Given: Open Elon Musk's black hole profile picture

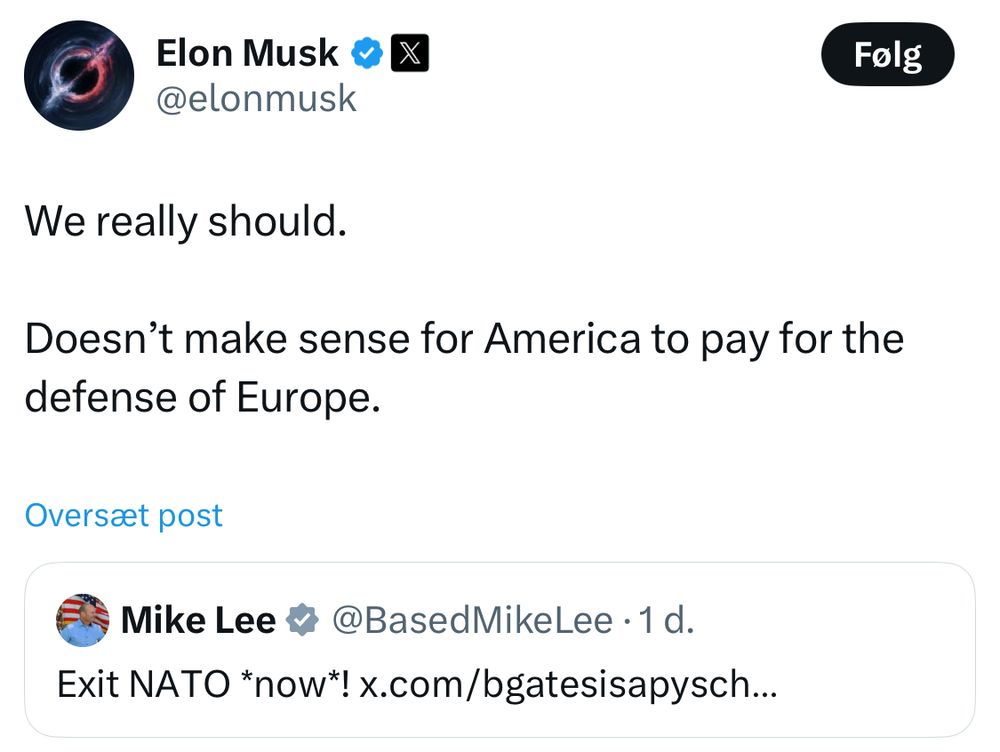Looking at the screenshot, I should click(x=79, y=75).
